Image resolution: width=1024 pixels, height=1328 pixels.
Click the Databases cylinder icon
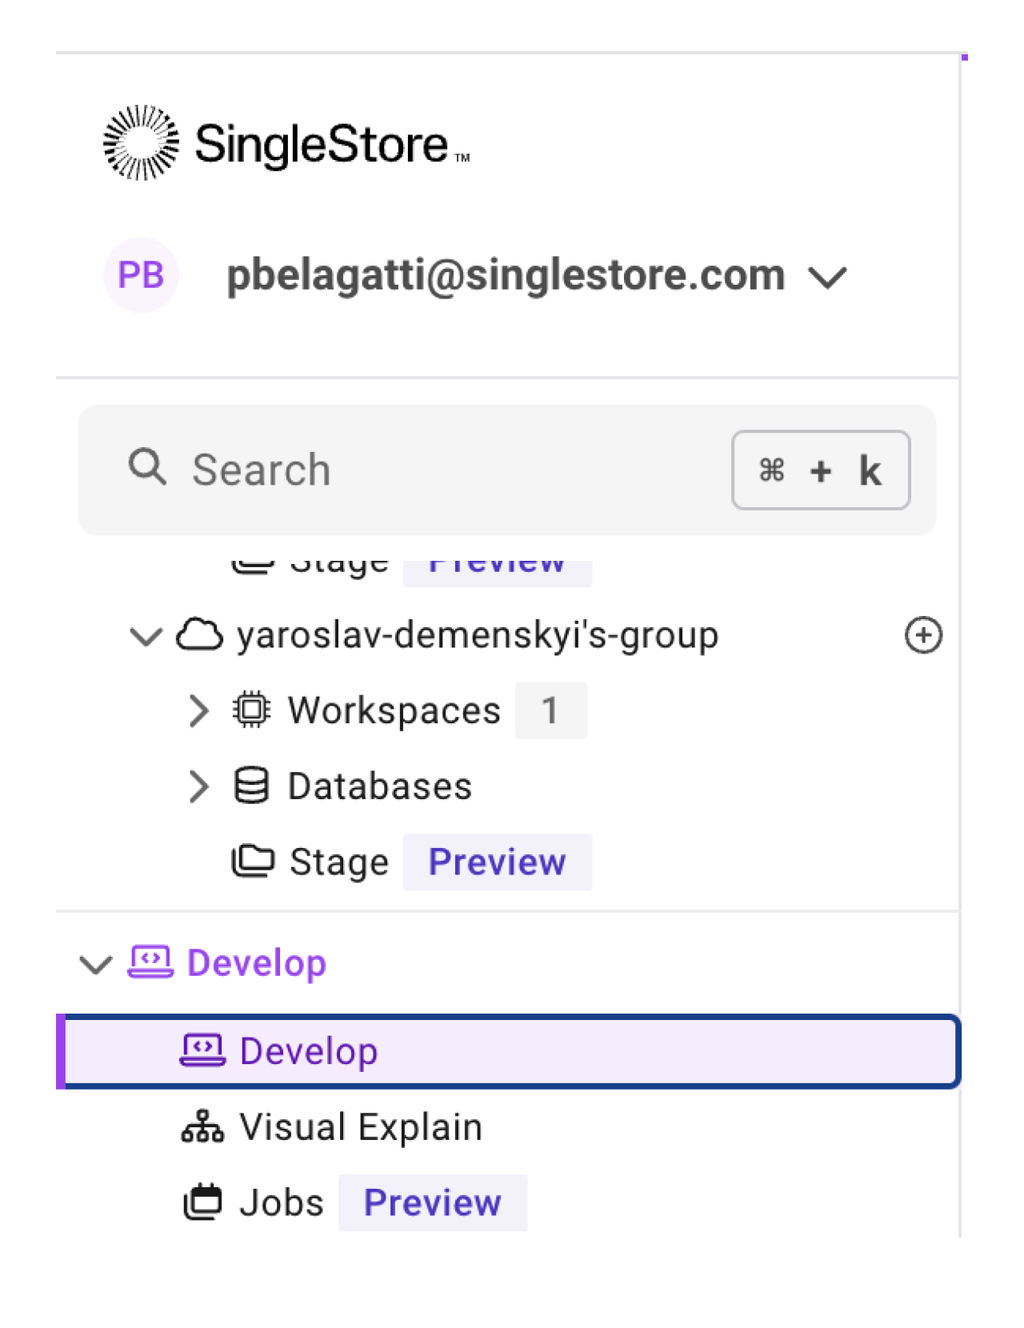(x=251, y=786)
